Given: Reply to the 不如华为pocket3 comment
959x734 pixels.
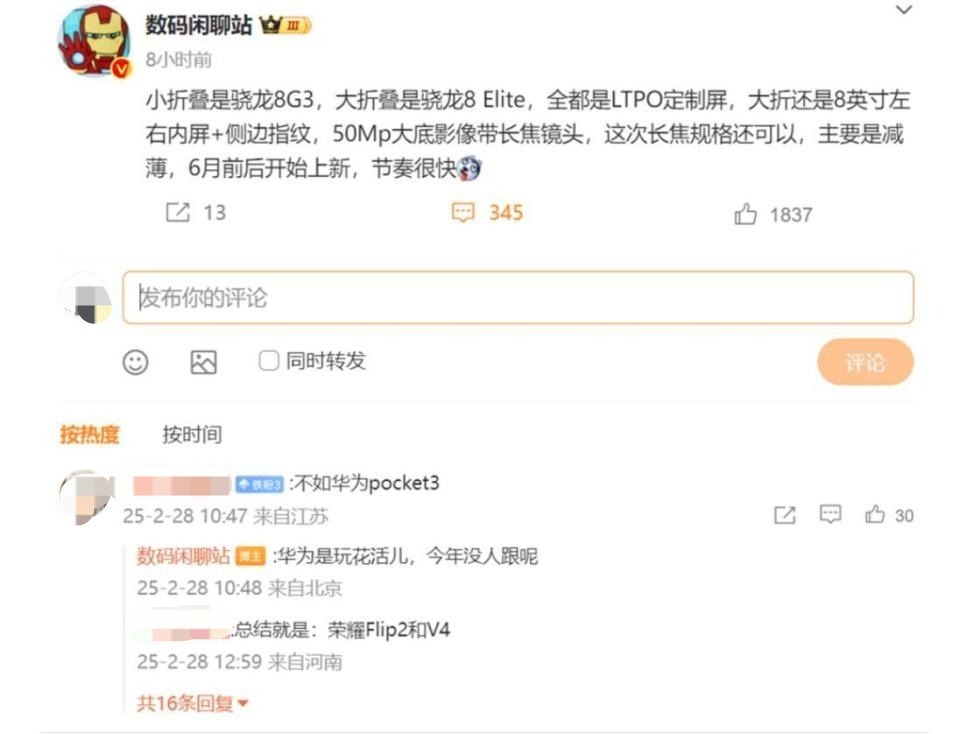Looking at the screenshot, I should (830, 514).
